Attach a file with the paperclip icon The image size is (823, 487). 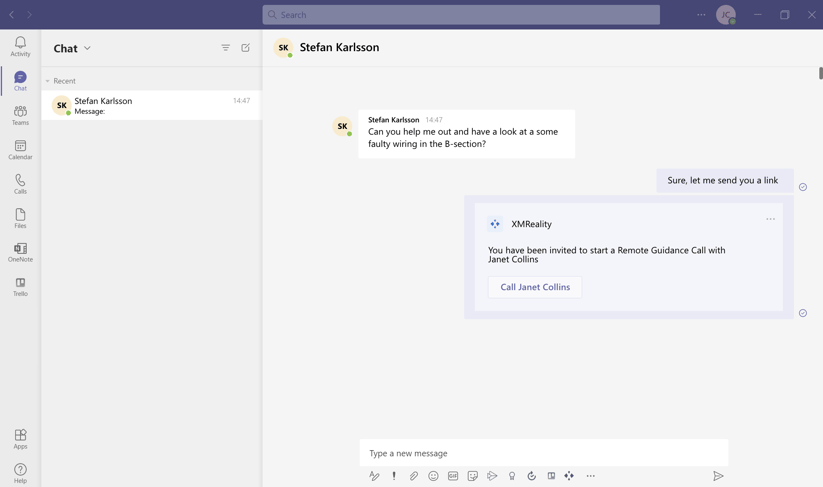pos(414,476)
